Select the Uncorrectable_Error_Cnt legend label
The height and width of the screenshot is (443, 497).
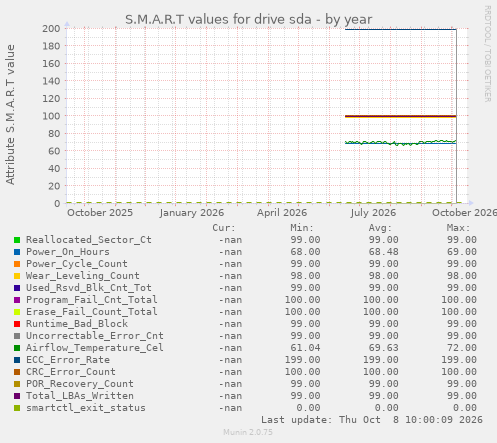click(95, 336)
